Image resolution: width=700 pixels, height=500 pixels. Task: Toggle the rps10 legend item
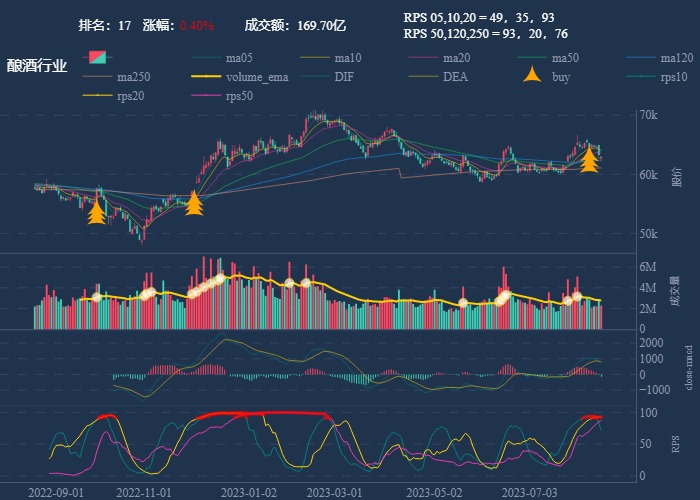pos(673,77)
